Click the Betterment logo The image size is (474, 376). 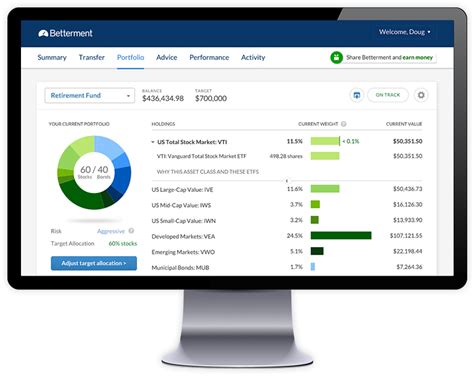click(65, 33)
